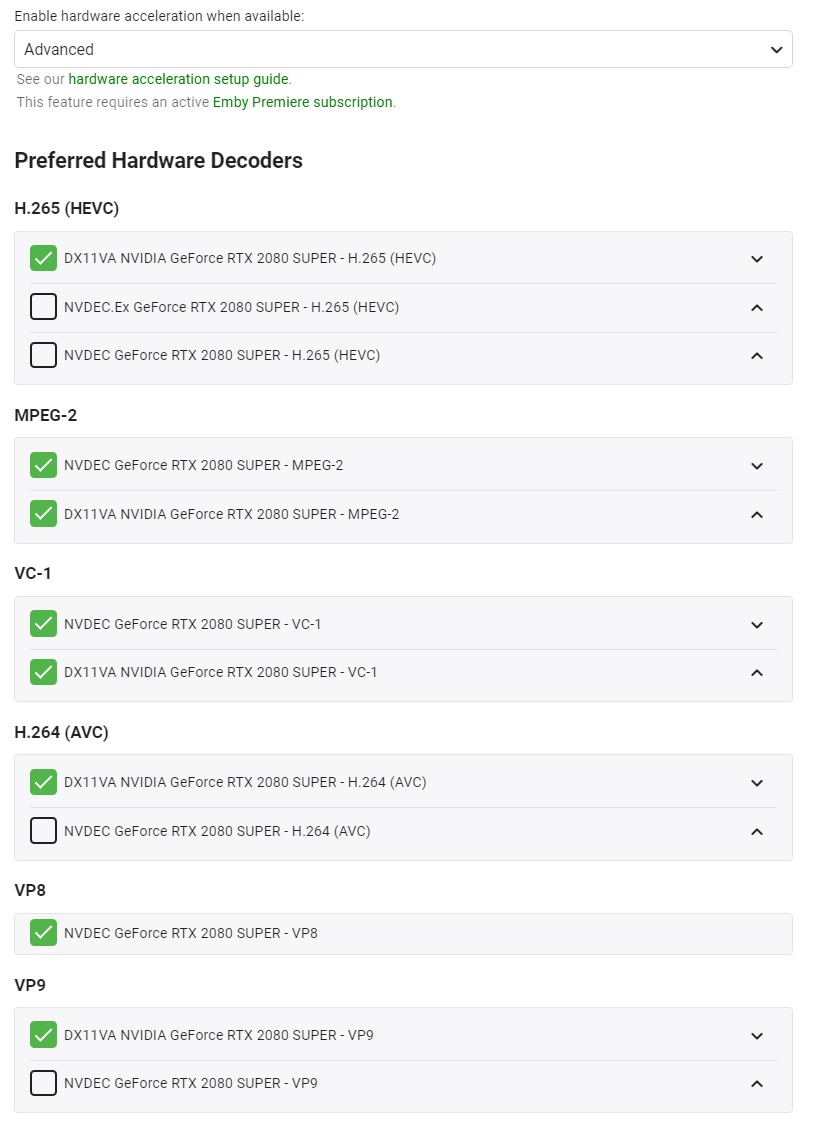Enable NVDEC.Ex H.265 (HEVC) decoder checkbox
Viewport: 813px width, 1128px height.
point(43,307)
